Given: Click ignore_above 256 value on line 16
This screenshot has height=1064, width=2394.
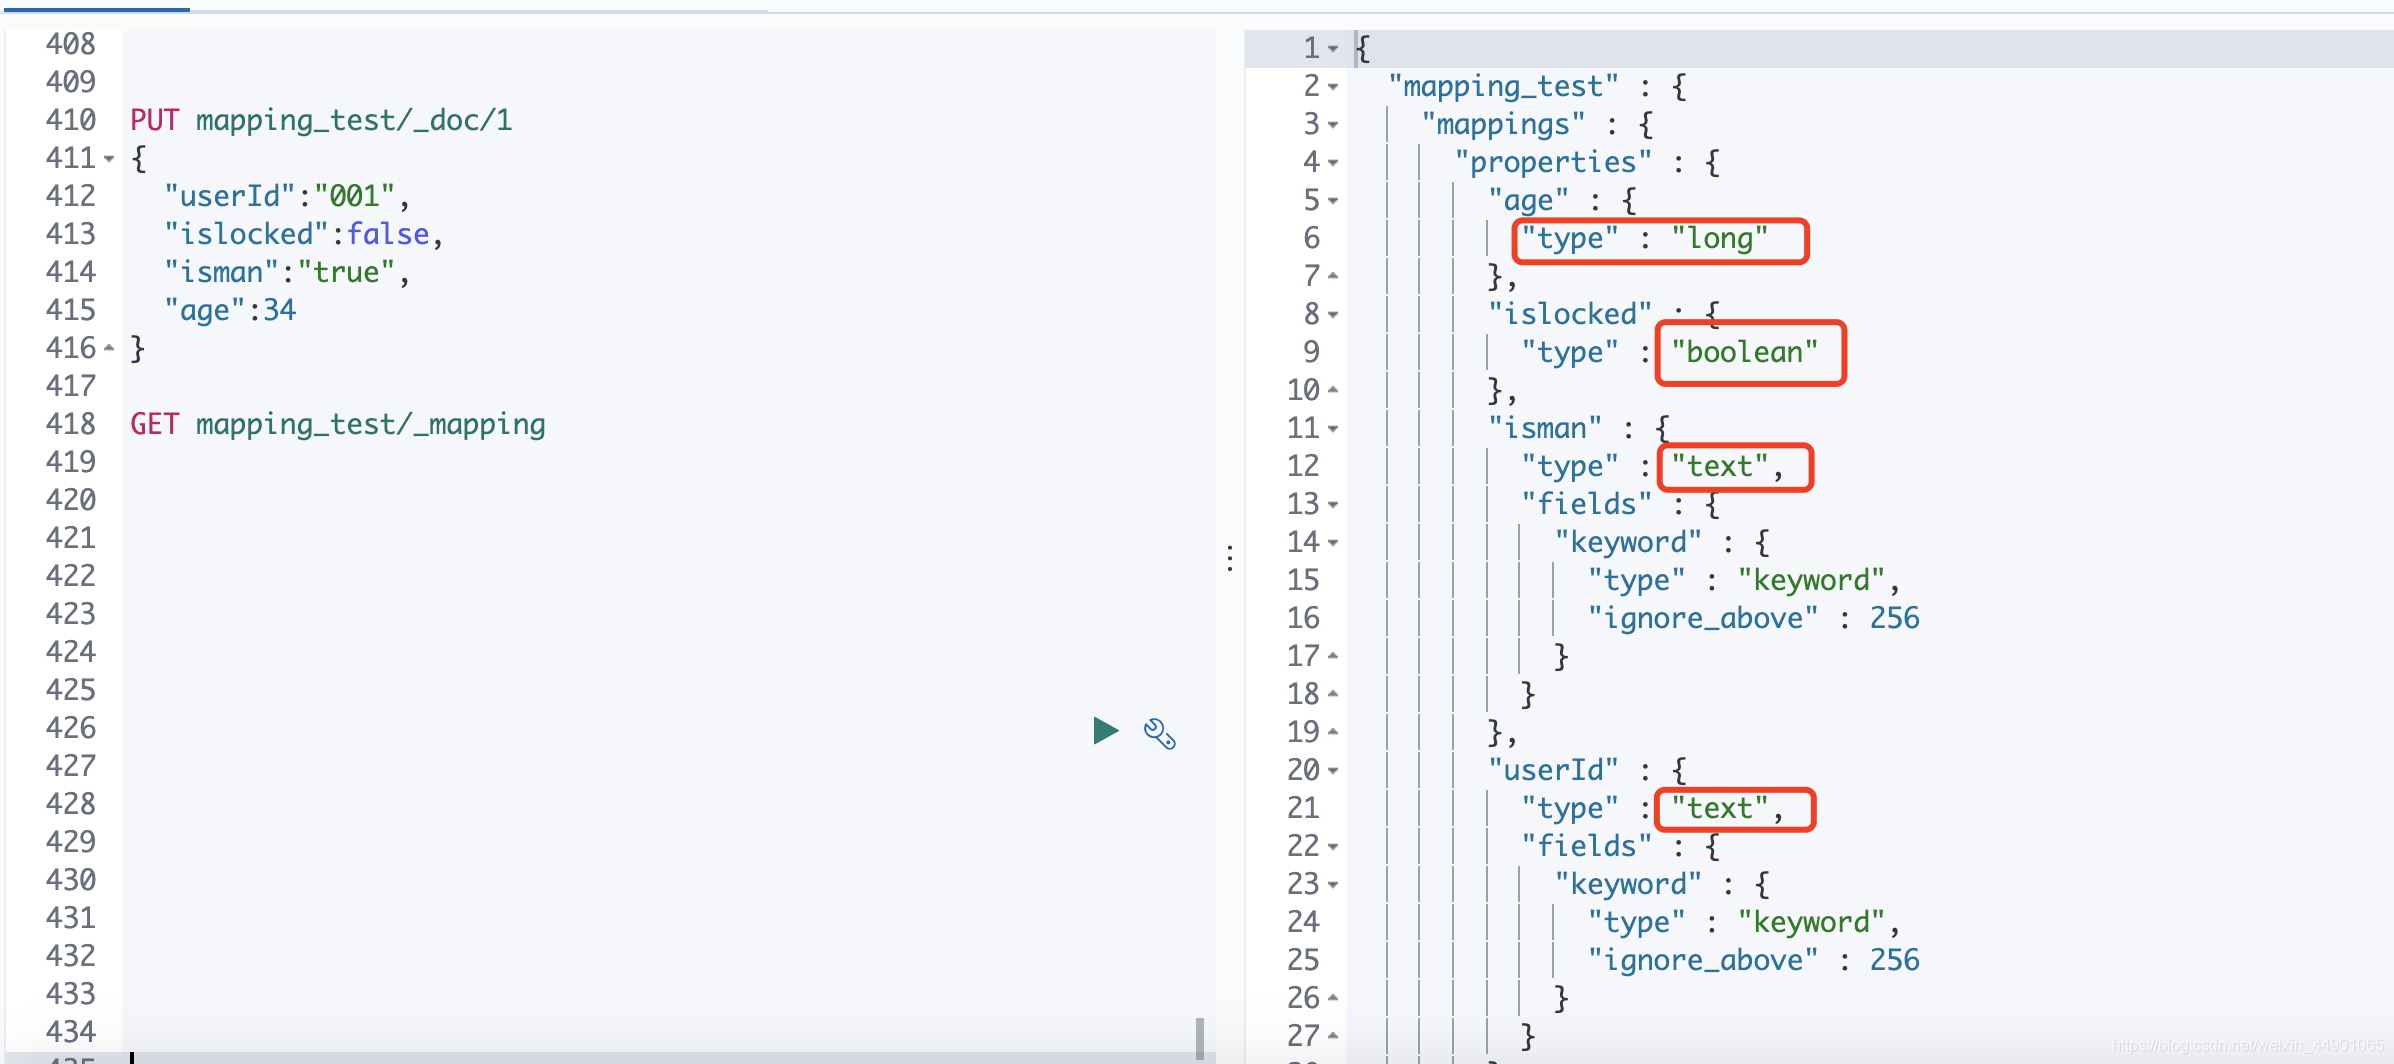Looking at the screenshot, I should point(1894,618).
